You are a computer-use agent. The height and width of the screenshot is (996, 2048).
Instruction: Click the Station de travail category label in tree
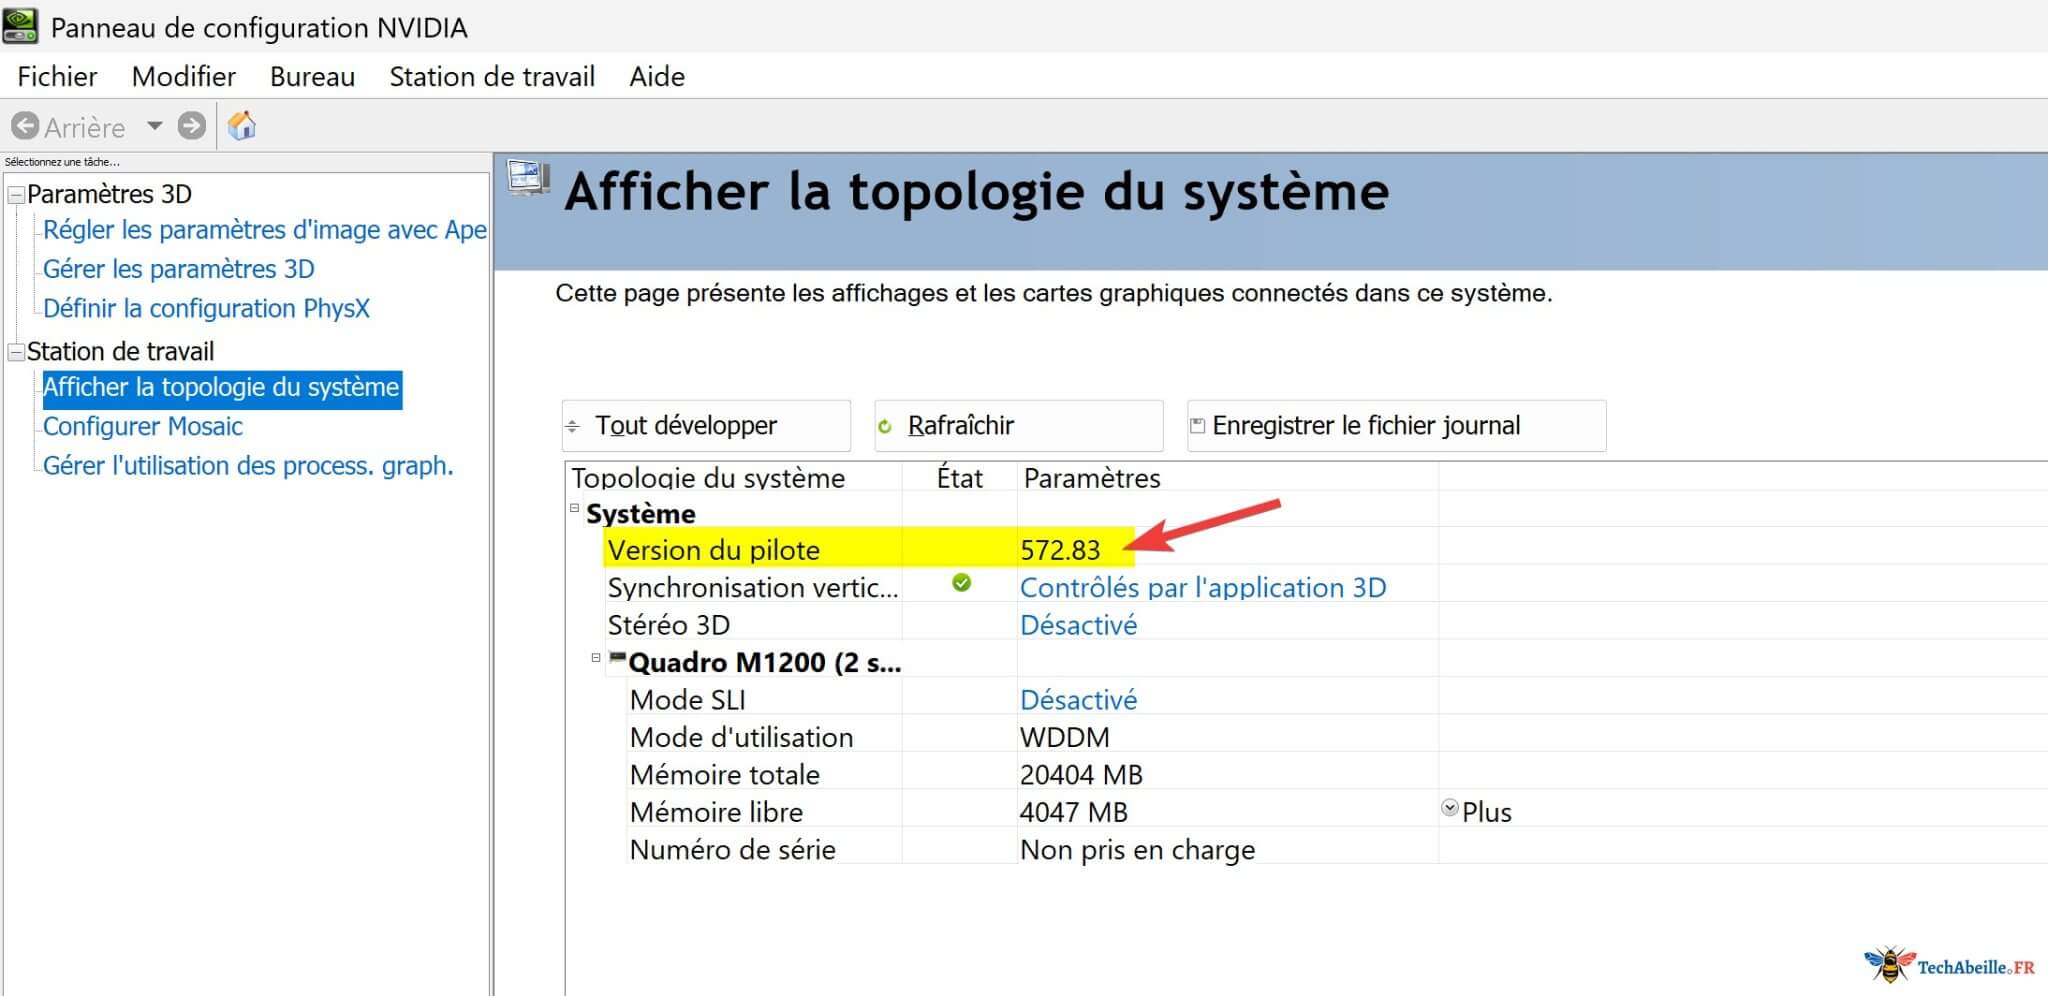tap(120, 352)
